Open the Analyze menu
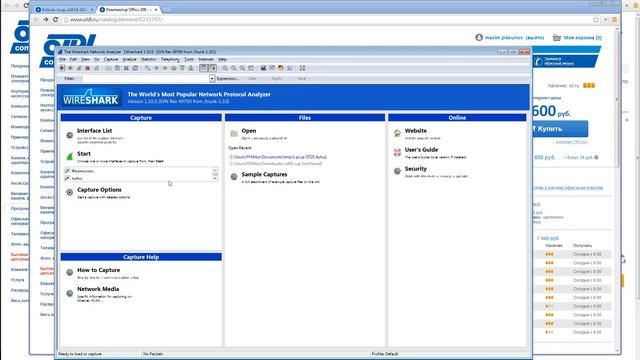640x360 pixels. point(129,60)
